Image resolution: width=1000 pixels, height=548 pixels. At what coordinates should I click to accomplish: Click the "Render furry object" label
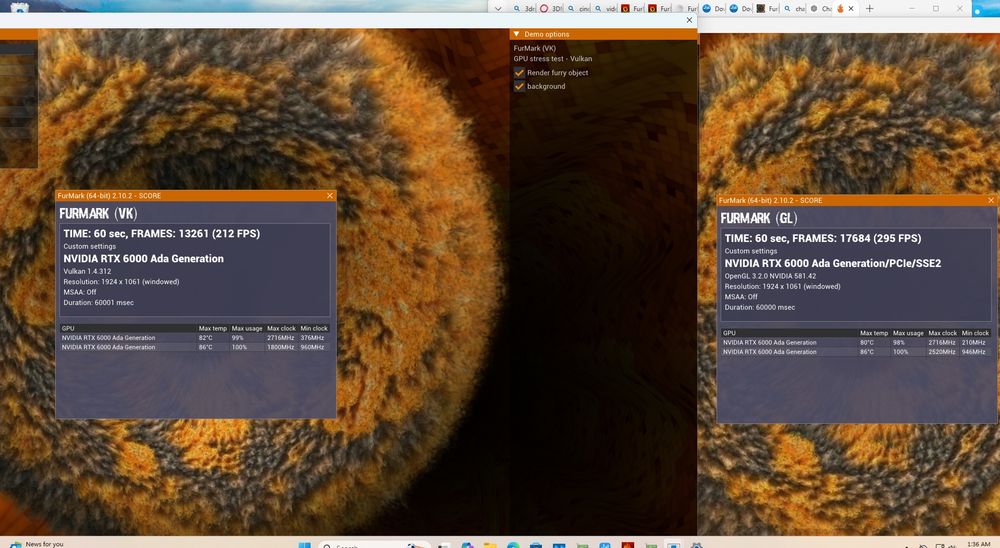click(557, 73)
